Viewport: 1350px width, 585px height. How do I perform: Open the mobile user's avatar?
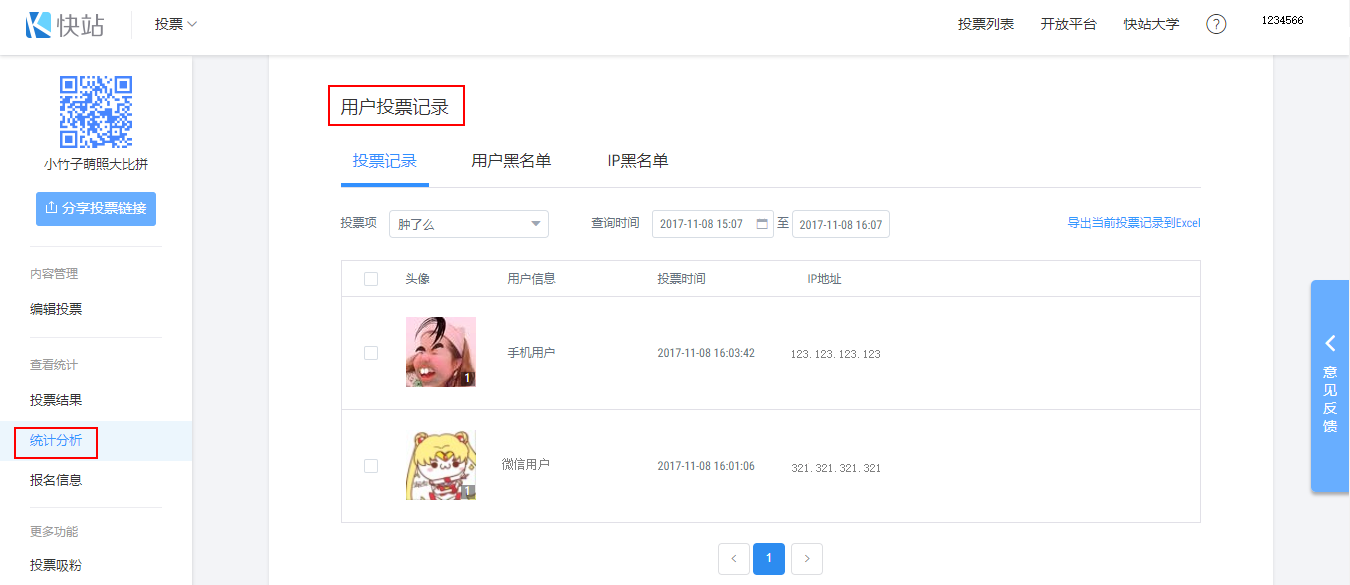[x=441, y=352]
